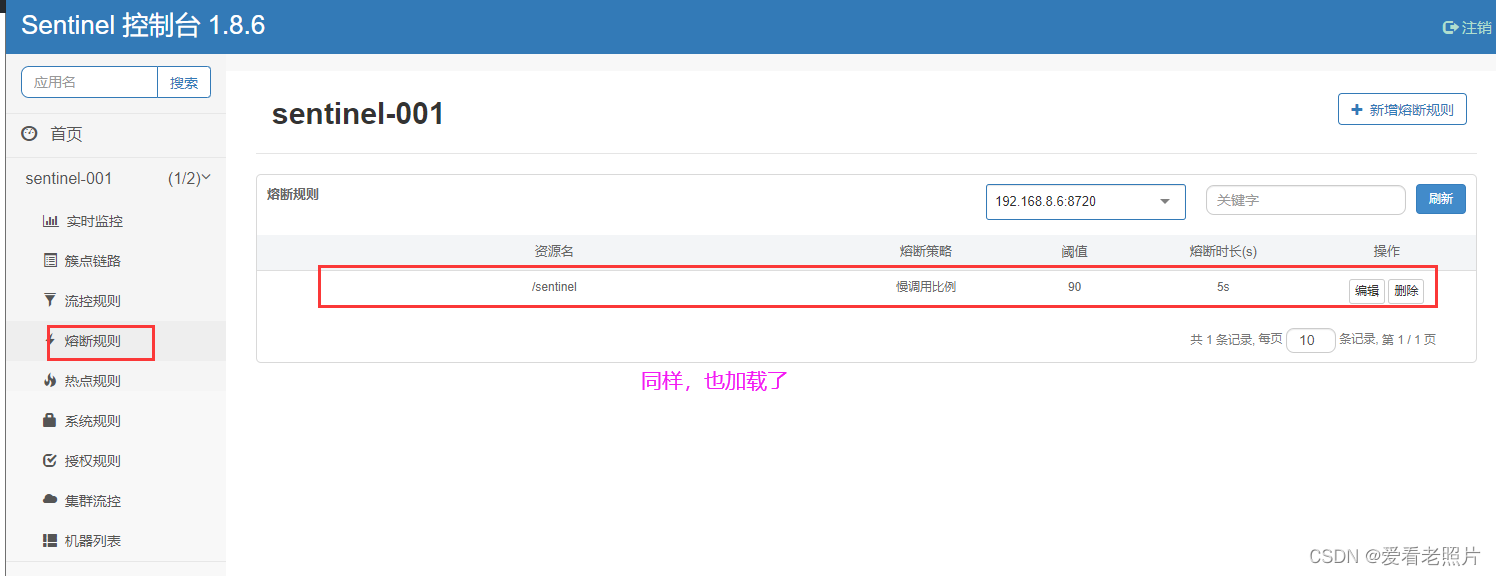
Task: Click the lock icon for 系统规则
Action: pos(50,420)
